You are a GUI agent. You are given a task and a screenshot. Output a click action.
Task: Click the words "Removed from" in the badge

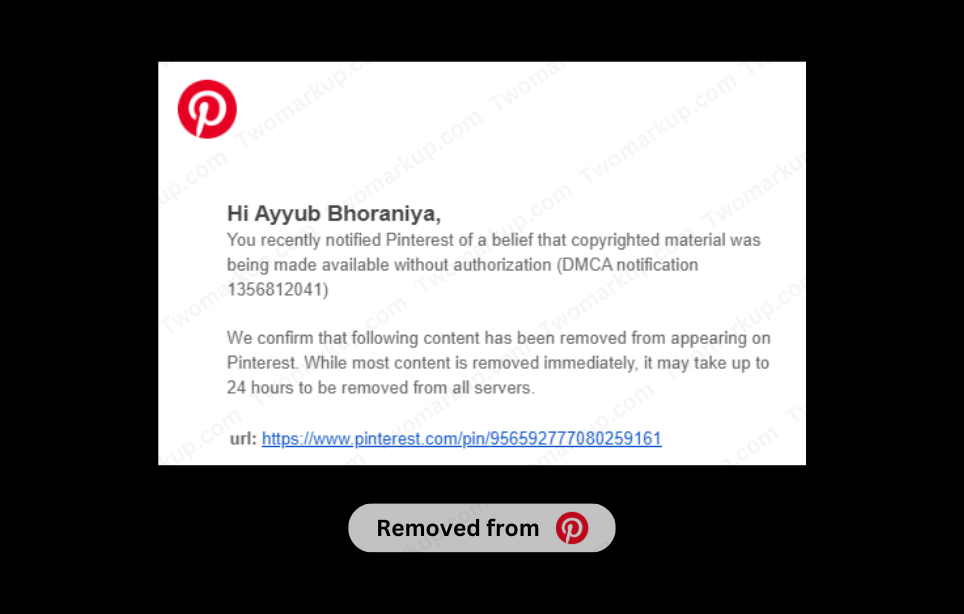[x=457, y=528]
